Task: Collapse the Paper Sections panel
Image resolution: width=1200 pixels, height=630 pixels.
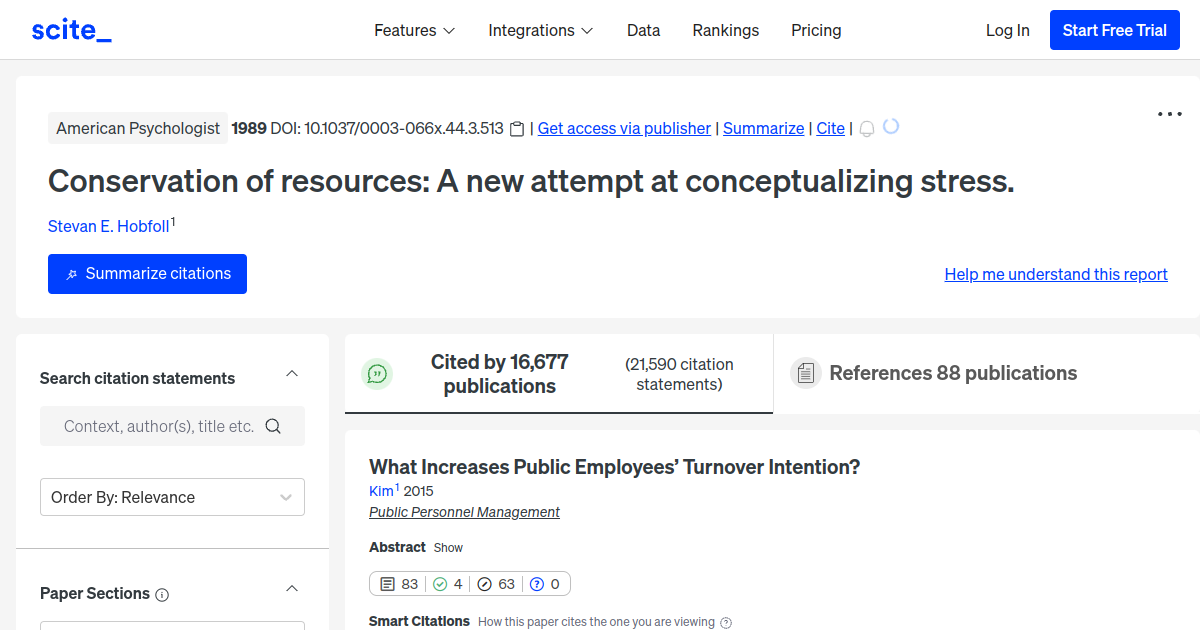Action: 292,589
